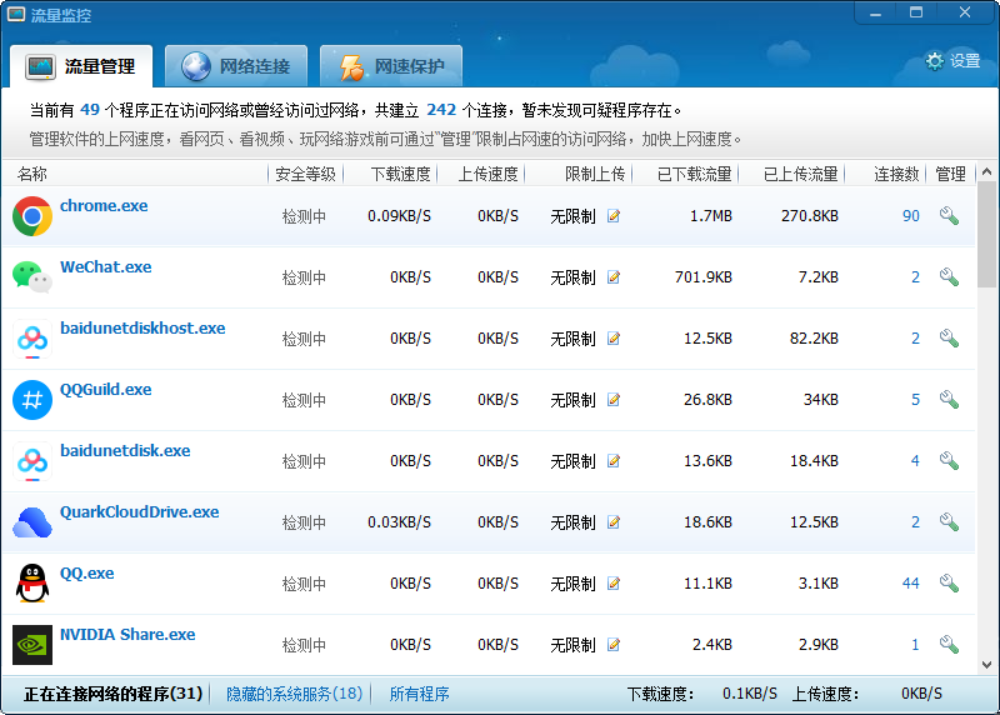1000x715 pixels.
Task: Click the scrollbar down arrow
Action: pos(987,664)
